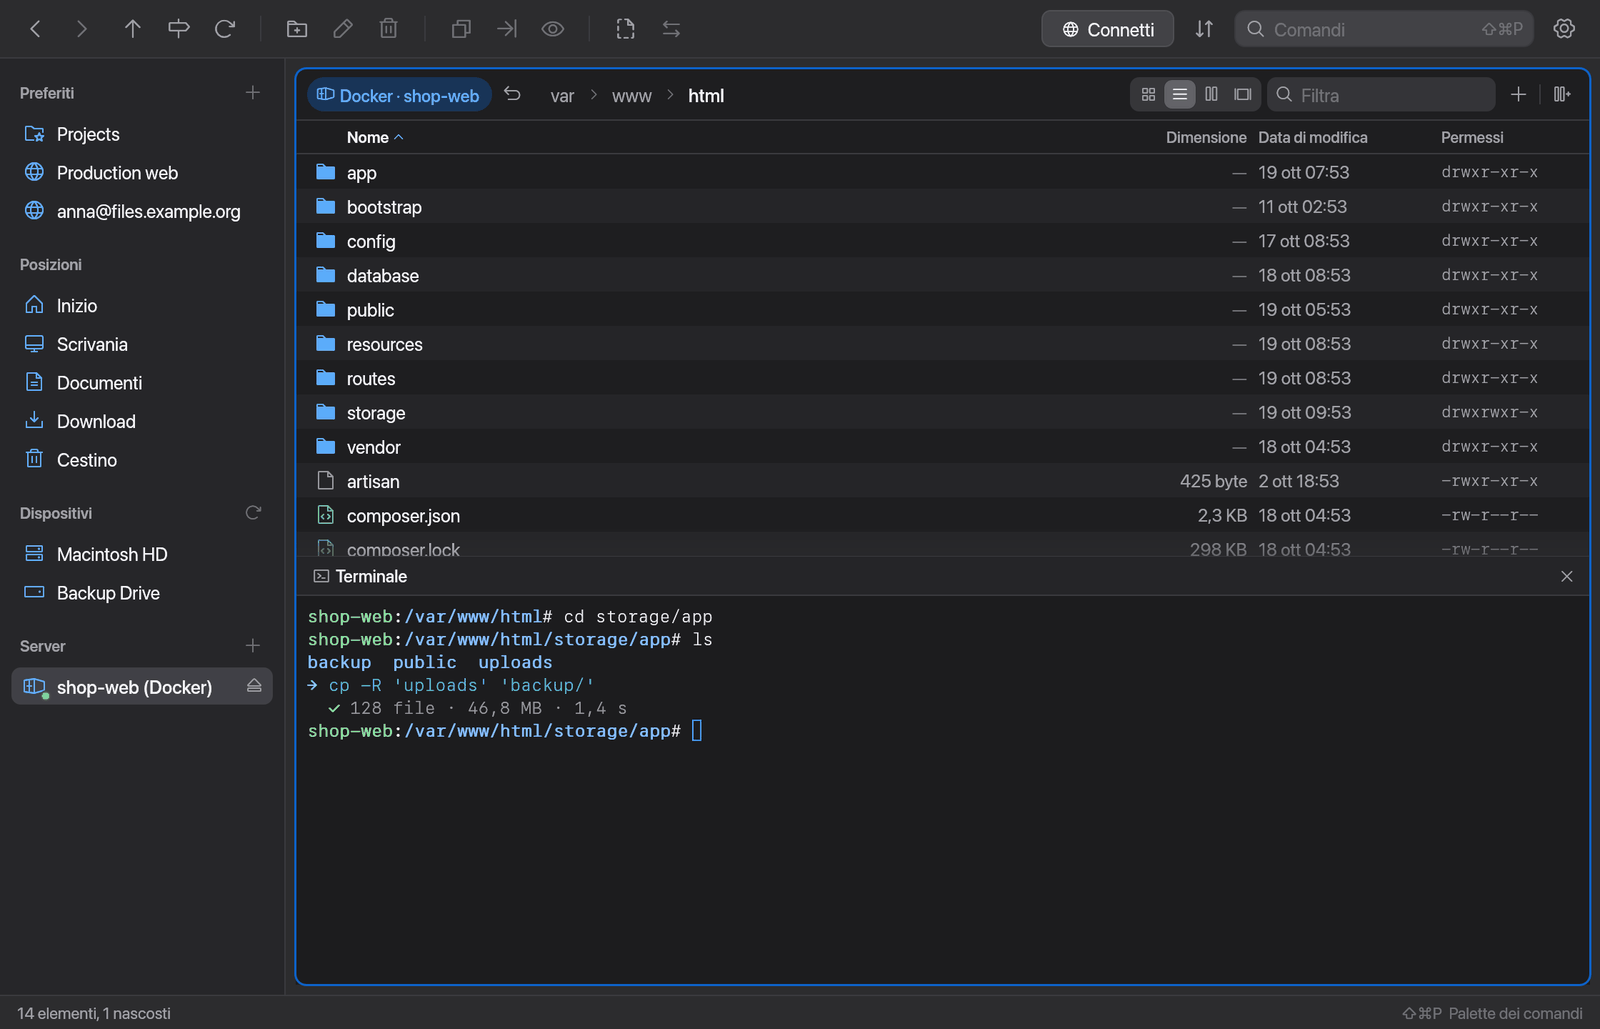This screenshot has height=1029, width=1600.
Task: Toggle the split pane layout icon
Action: click(x=1561, y=94)
